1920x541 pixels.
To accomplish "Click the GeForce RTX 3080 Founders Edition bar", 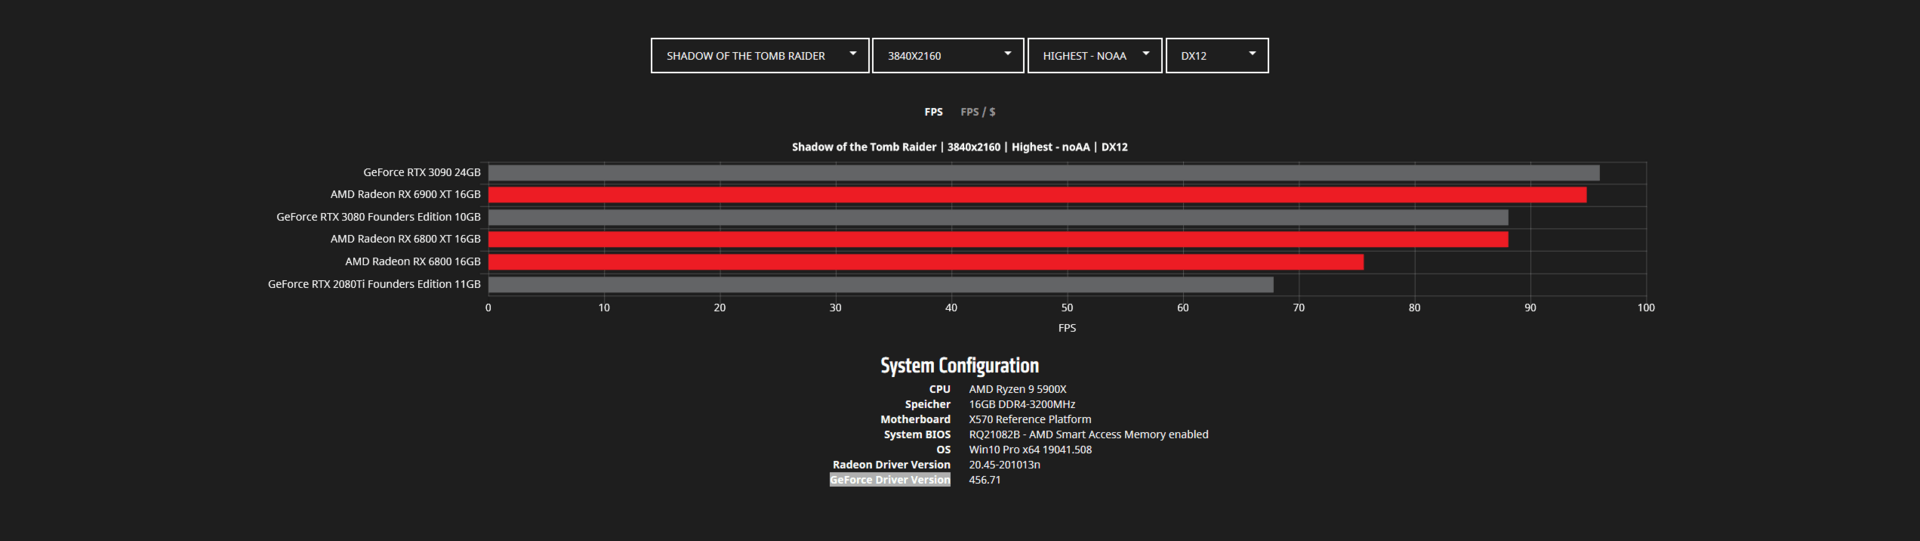I will click(x=998, y=217).
